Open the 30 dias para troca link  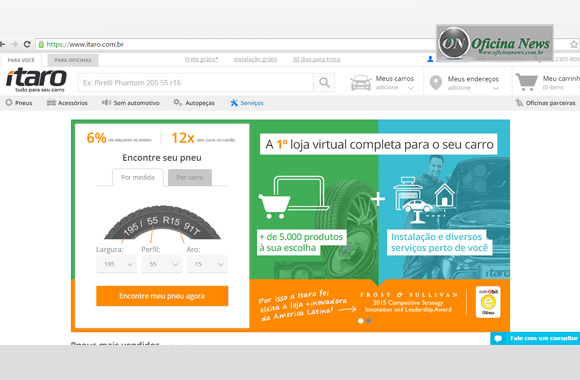(x=316, y=59)
